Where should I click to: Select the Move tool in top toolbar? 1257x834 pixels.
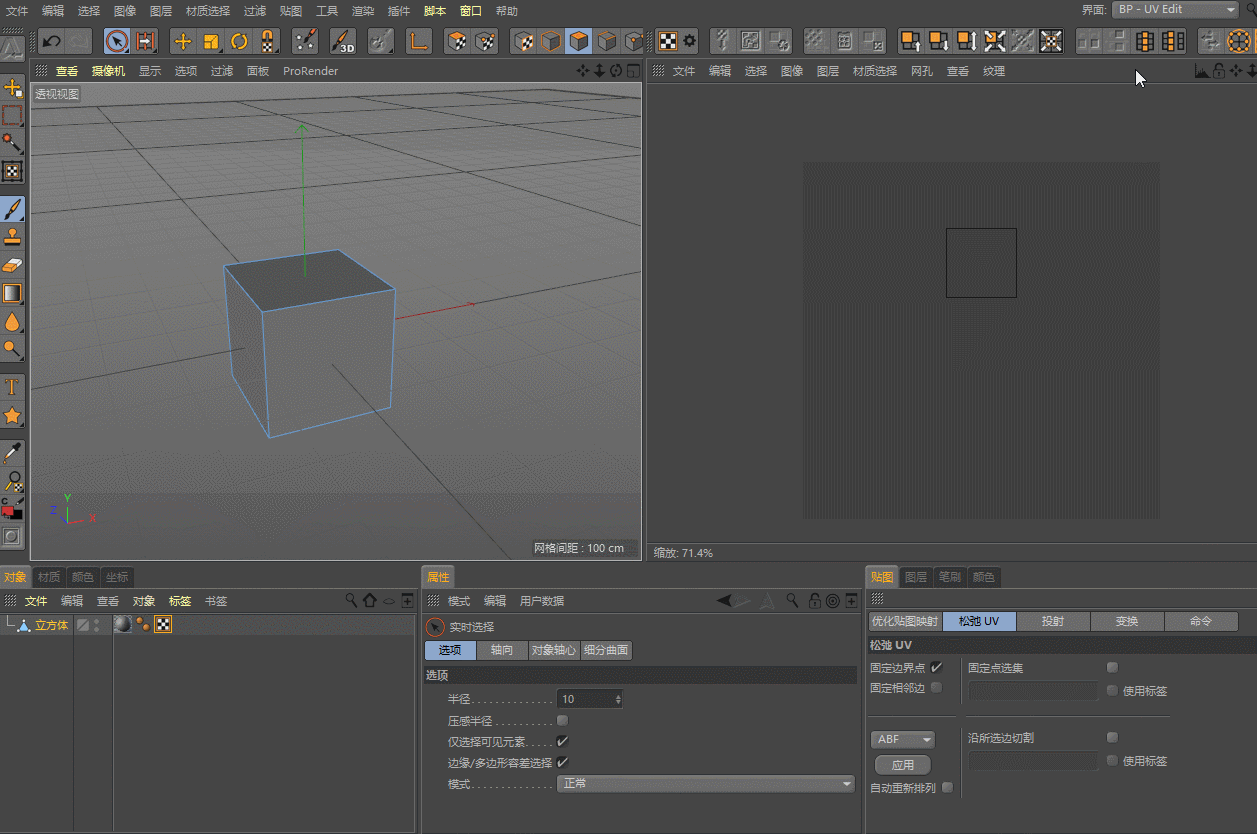click(x=183, y=41)
